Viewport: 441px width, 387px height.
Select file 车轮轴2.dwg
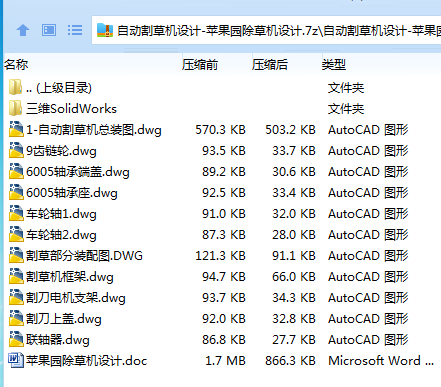(61, 235)
